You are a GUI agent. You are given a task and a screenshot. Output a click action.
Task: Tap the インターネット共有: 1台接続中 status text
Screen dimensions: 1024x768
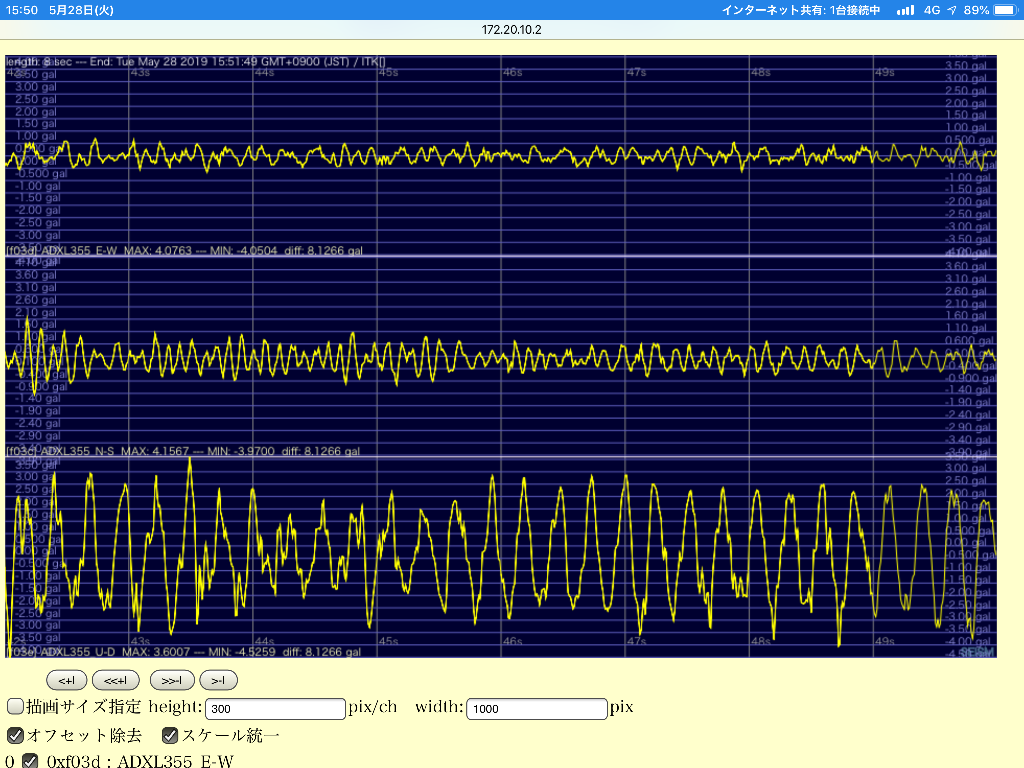801,10
